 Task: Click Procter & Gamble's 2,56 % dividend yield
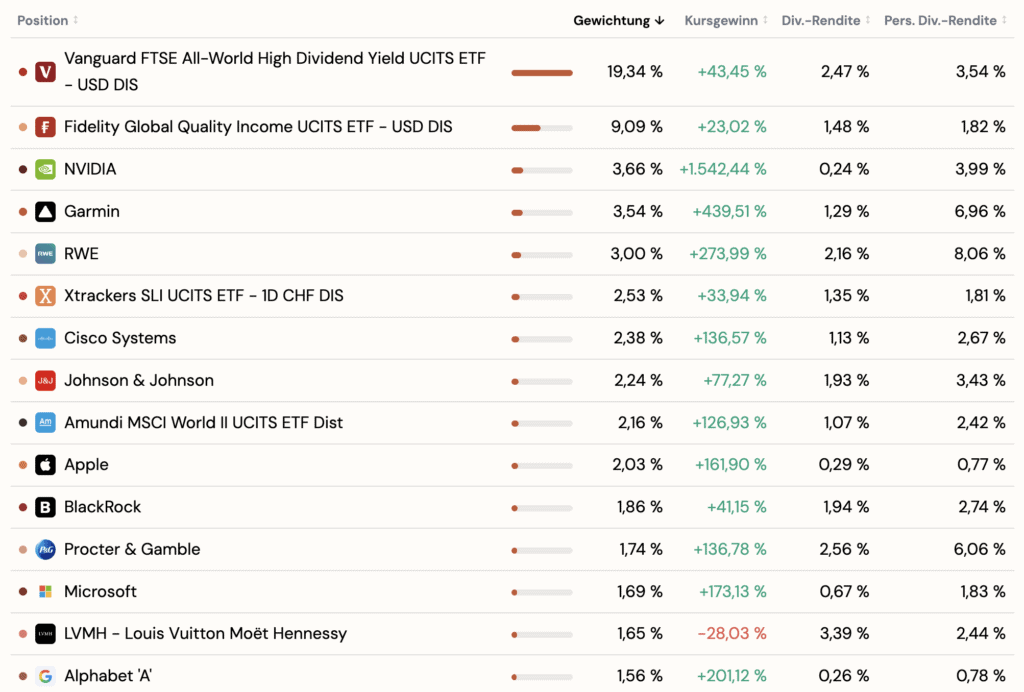point(844,549)
